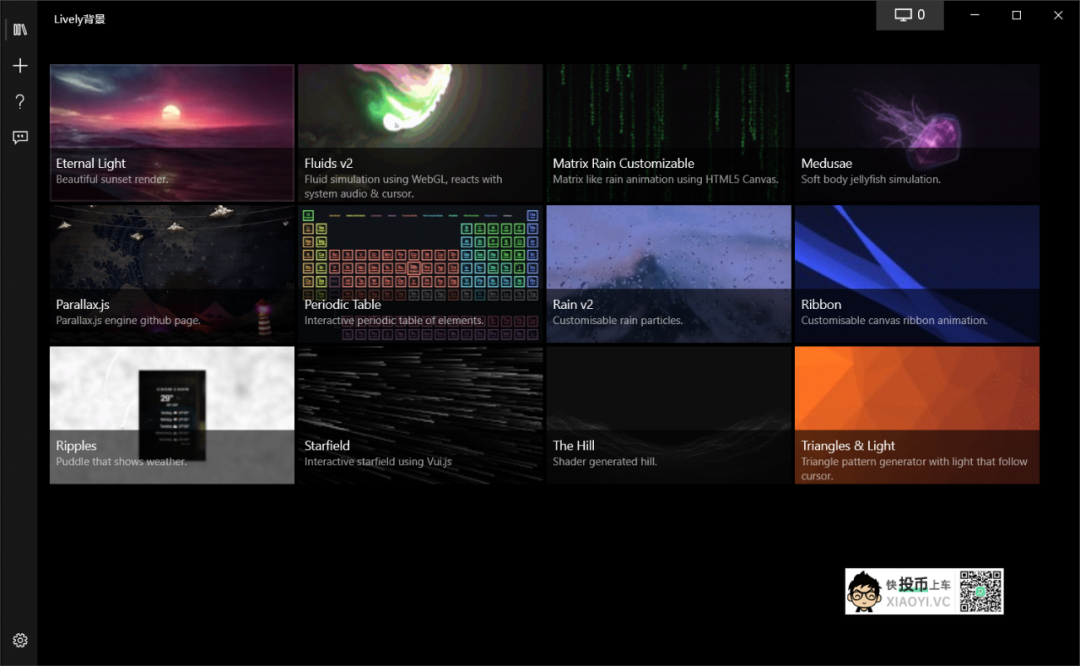Open the Library icon in sidebar

coord(20,30)
